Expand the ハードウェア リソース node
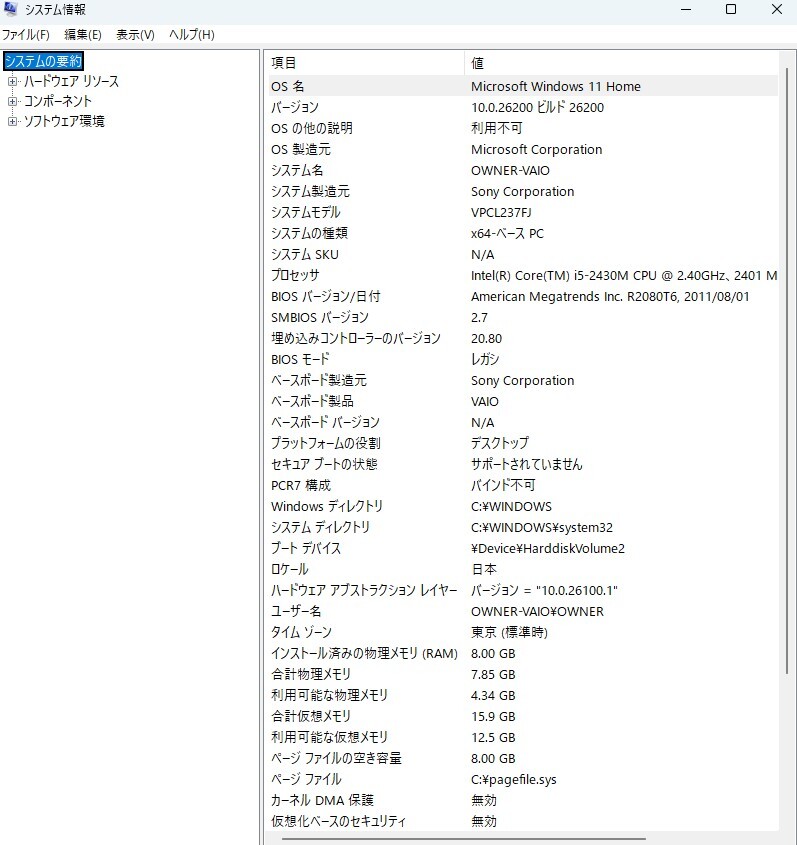The image size is (797, 845). click(12, 81)
